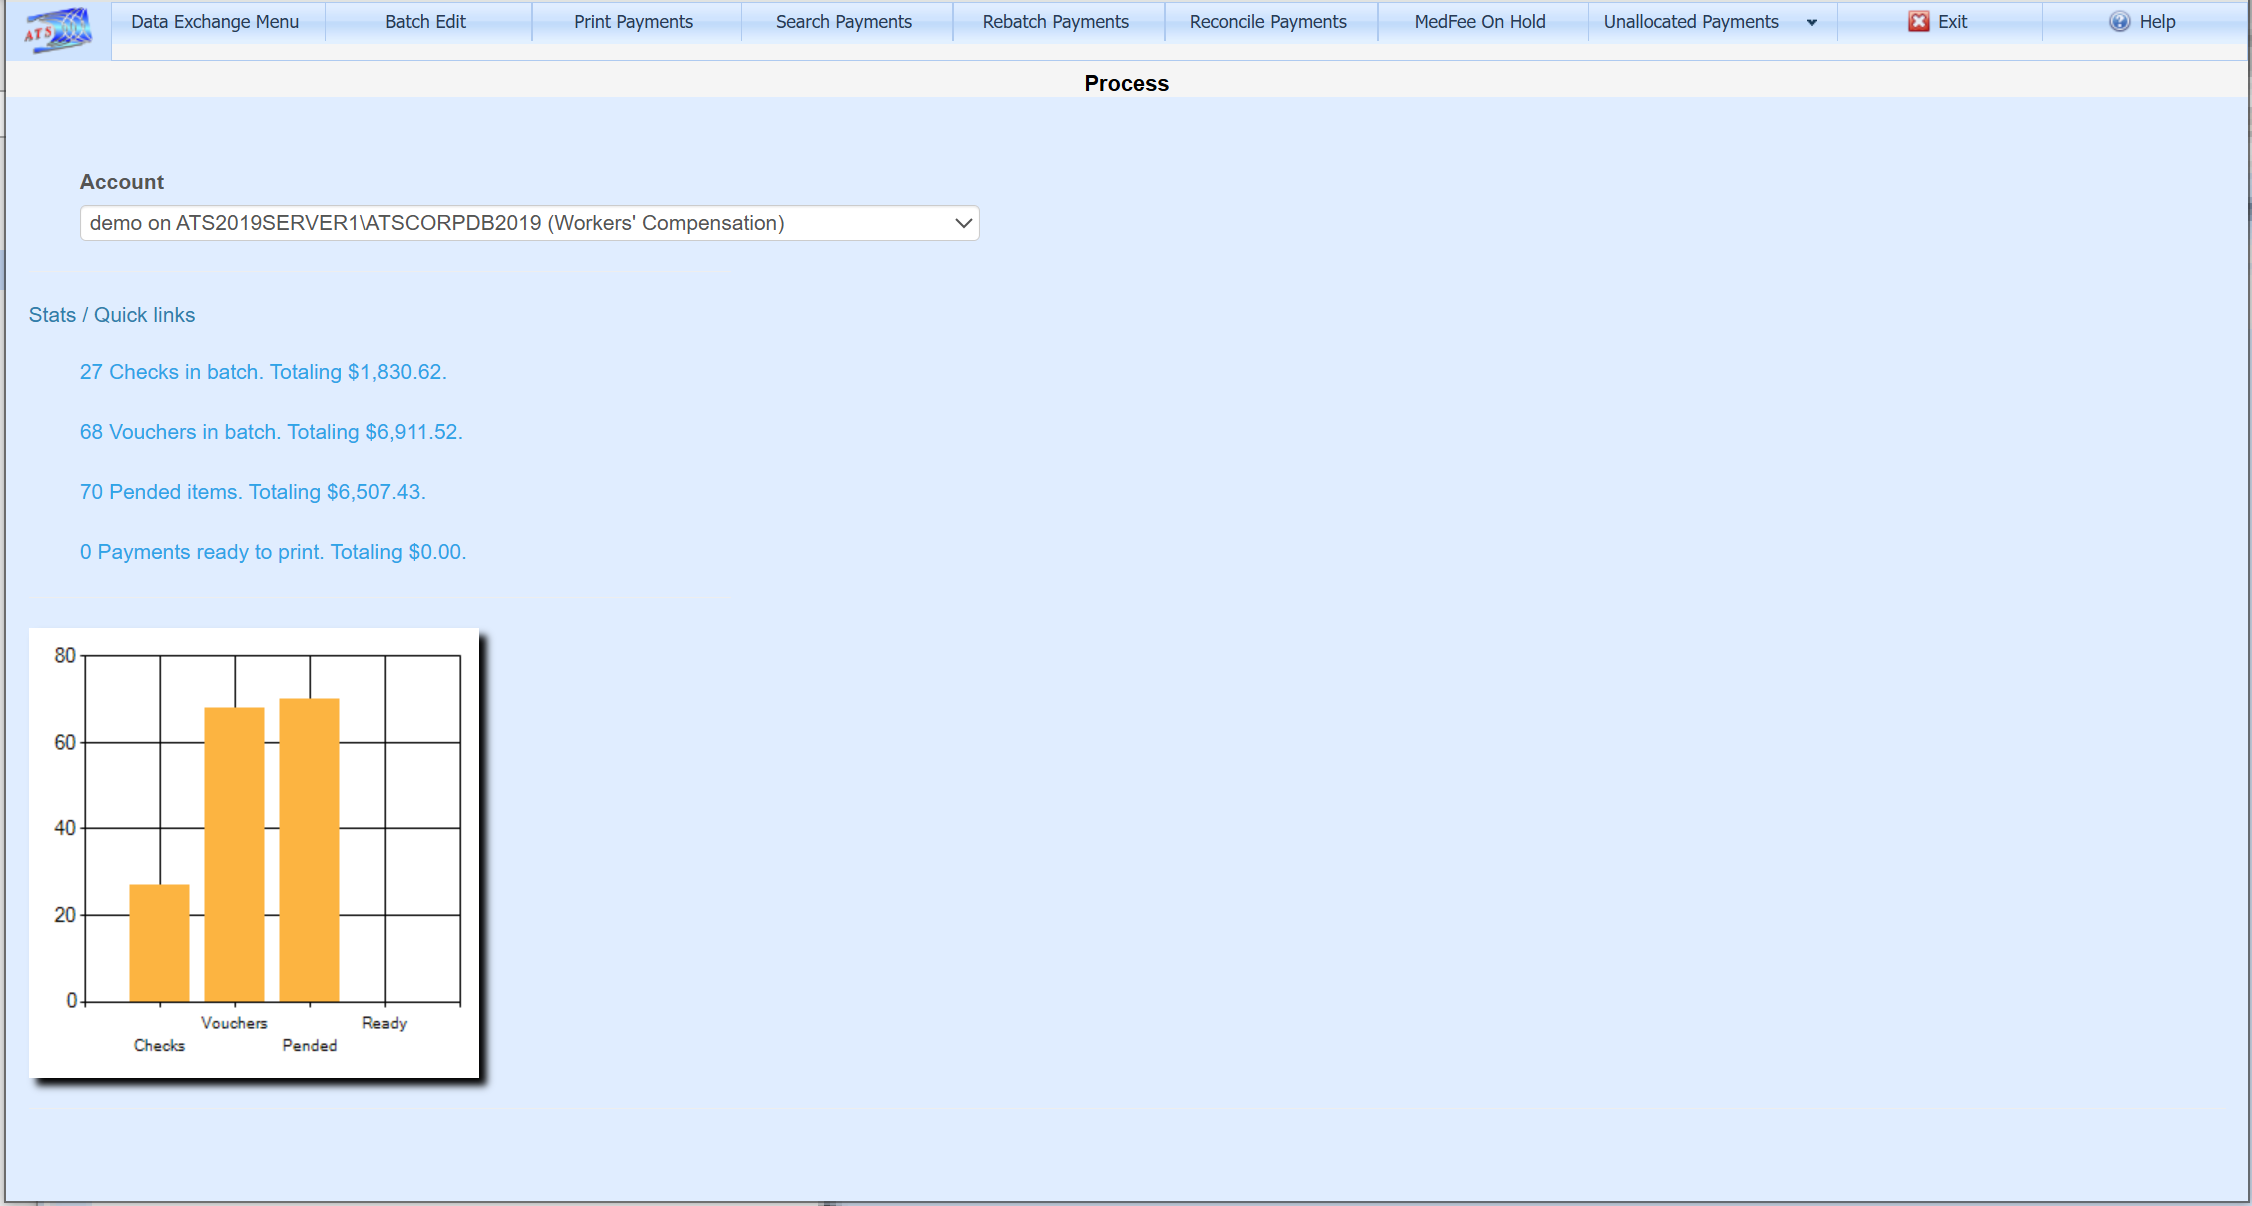The width and height of the screenshot is (2252, 1206).
Task: Click the Pended bar in the chart
Action: point(309,850)
